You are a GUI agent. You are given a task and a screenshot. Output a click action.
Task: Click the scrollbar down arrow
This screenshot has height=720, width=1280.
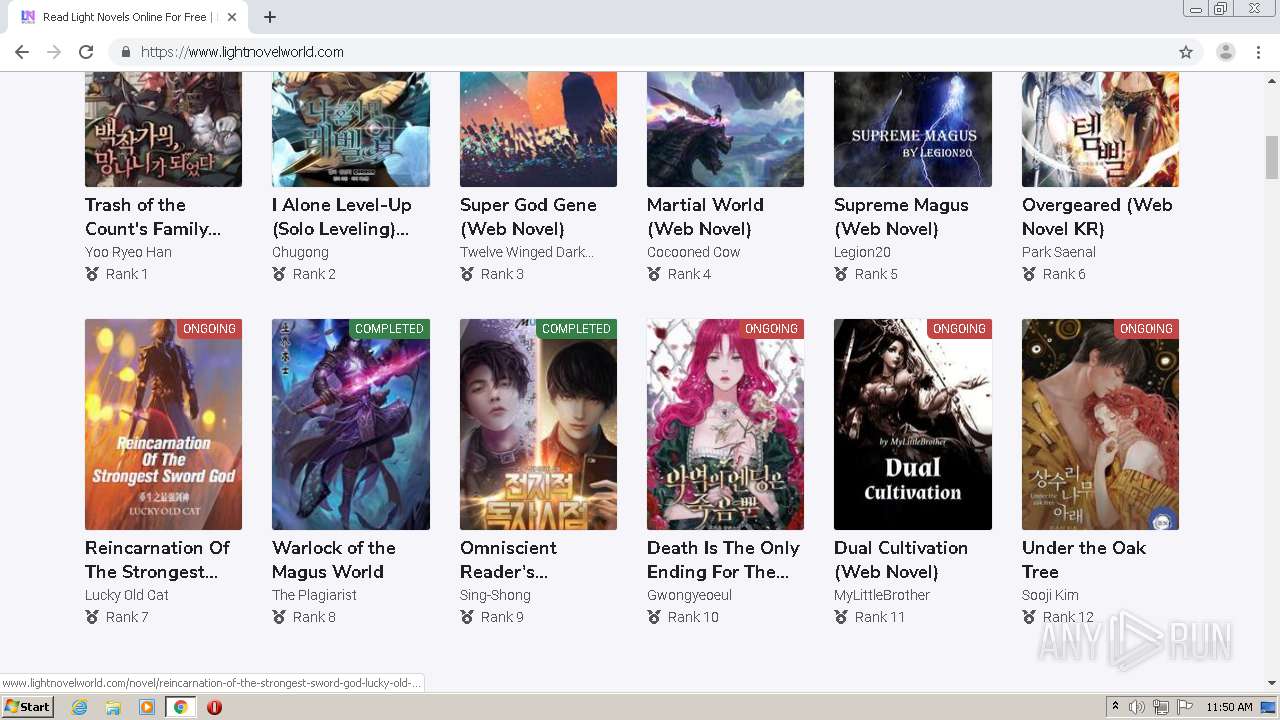1272,683
